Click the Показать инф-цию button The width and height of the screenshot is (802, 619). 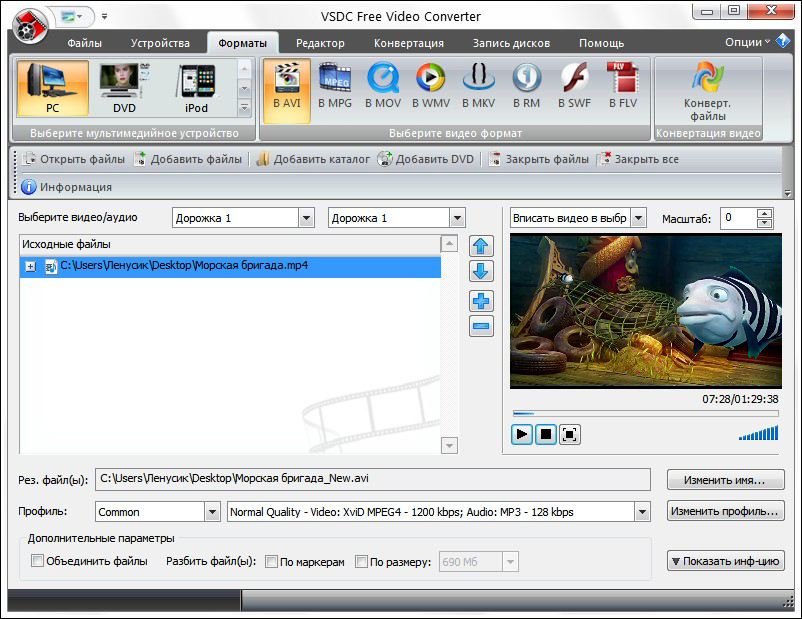725,561
